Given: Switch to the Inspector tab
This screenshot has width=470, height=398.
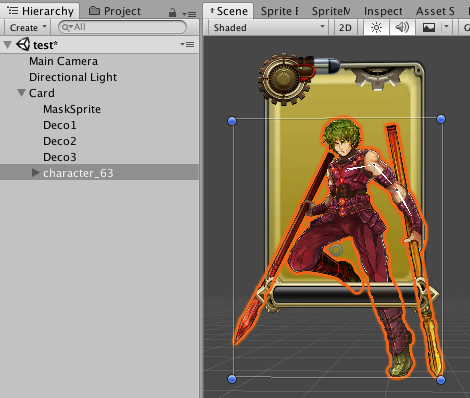Looking at the screenshot, I should 383,11.
